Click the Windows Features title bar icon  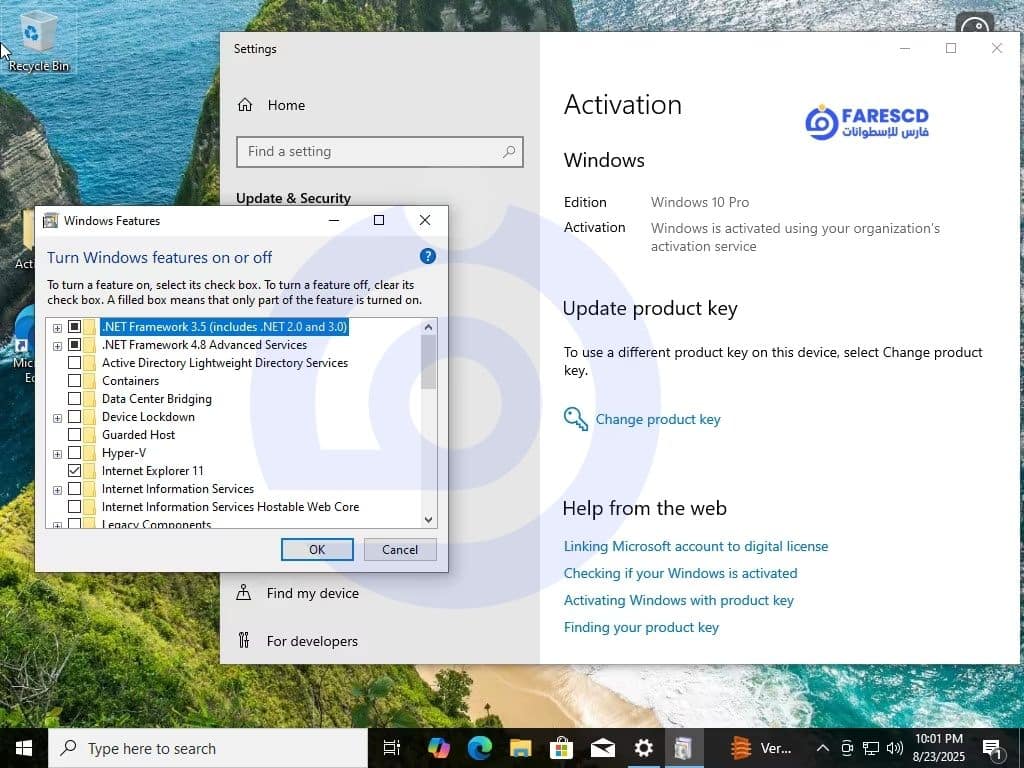50,221
